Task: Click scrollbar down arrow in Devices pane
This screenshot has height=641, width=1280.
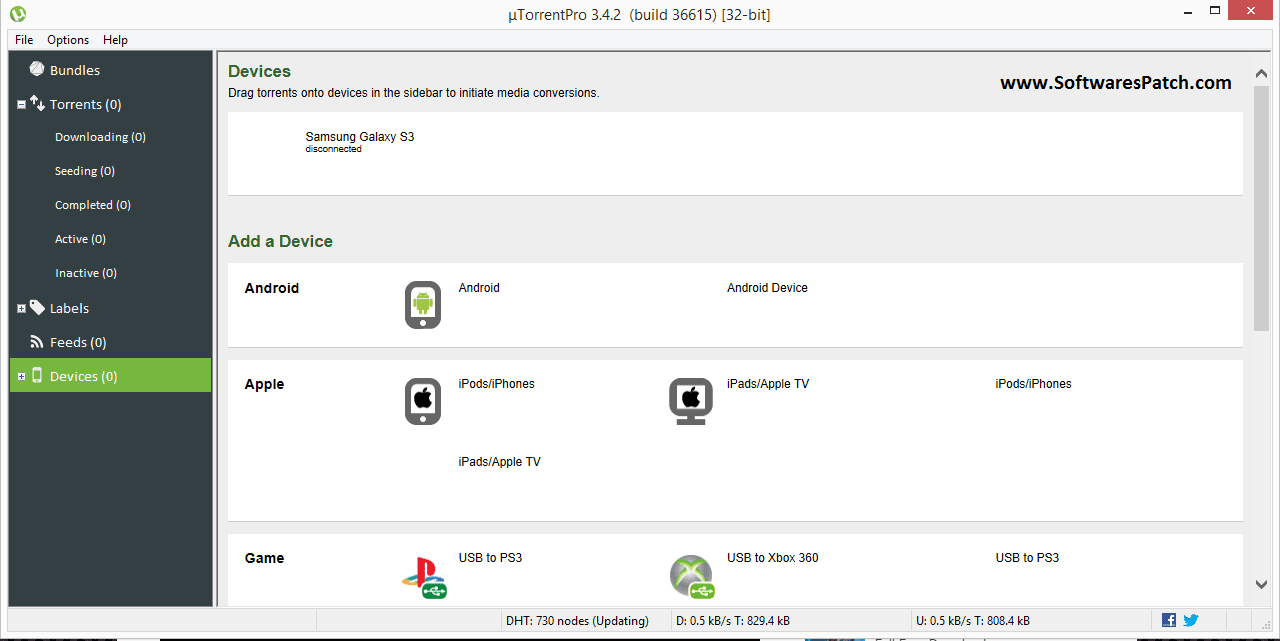Action: (1261, 584)
